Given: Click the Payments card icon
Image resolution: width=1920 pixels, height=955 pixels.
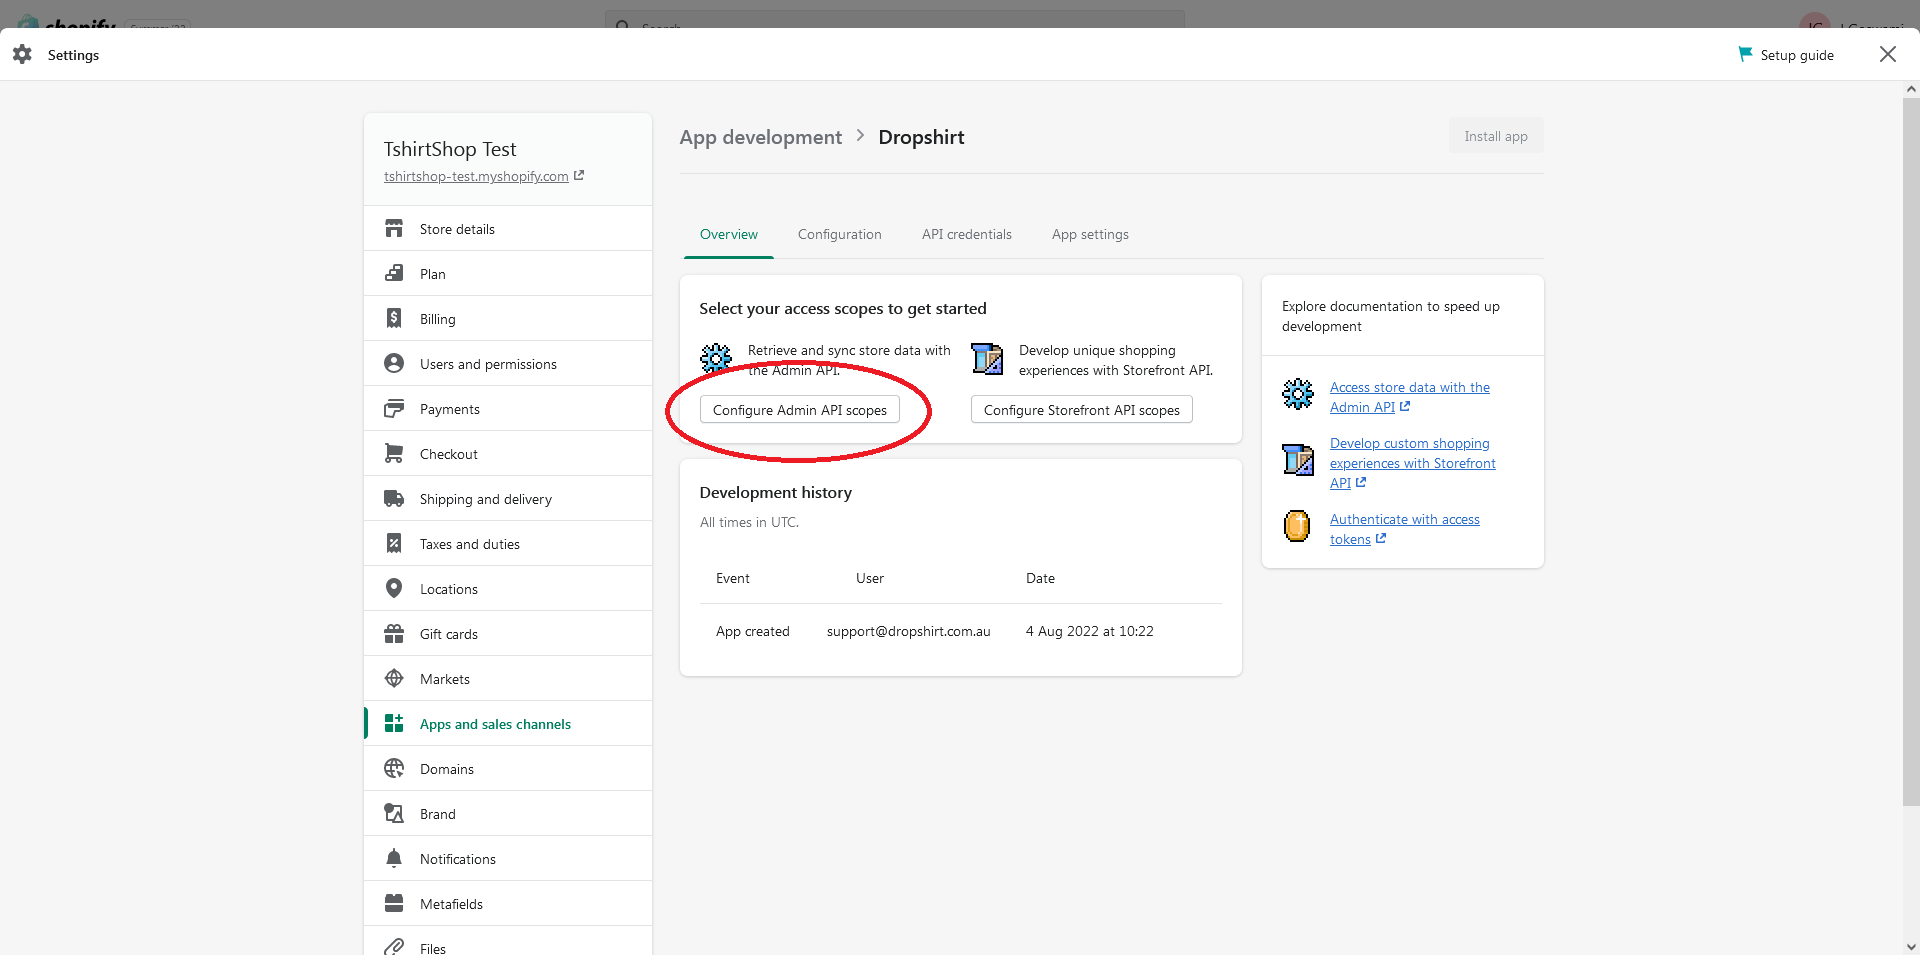Looking at the screenshot, I should 394,409.
